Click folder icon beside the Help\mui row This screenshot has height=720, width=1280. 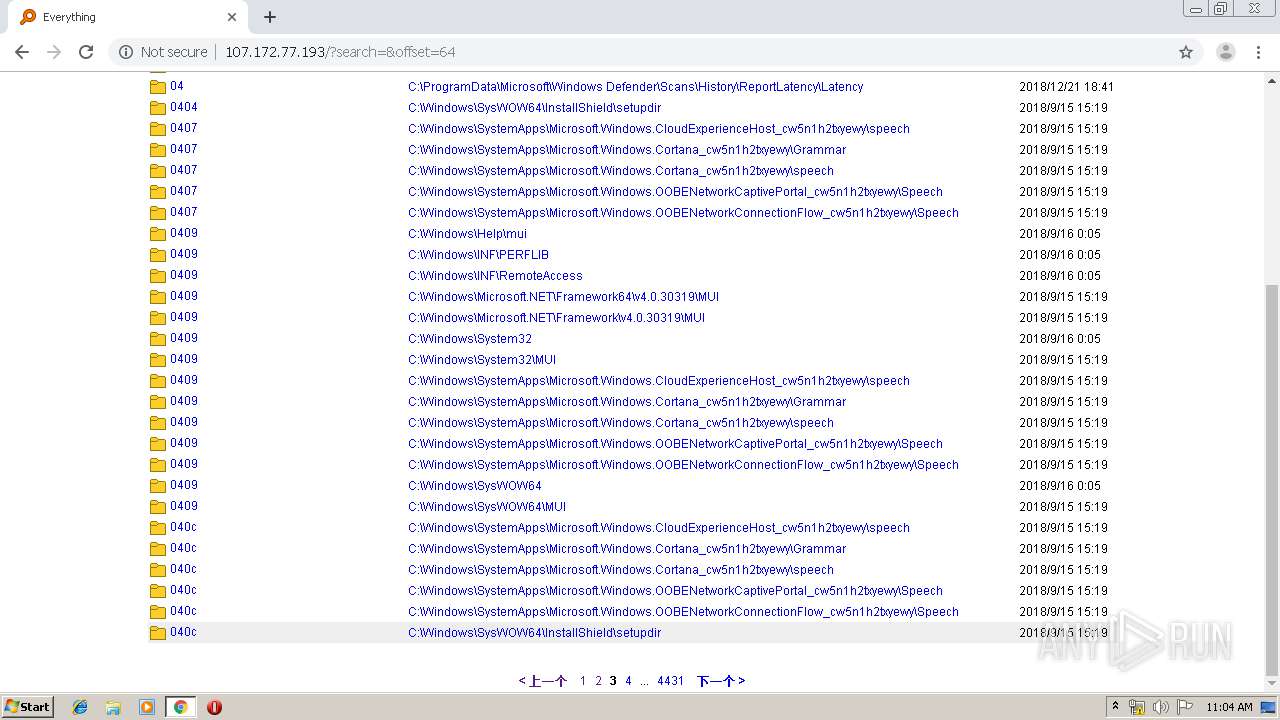point(157,234)
